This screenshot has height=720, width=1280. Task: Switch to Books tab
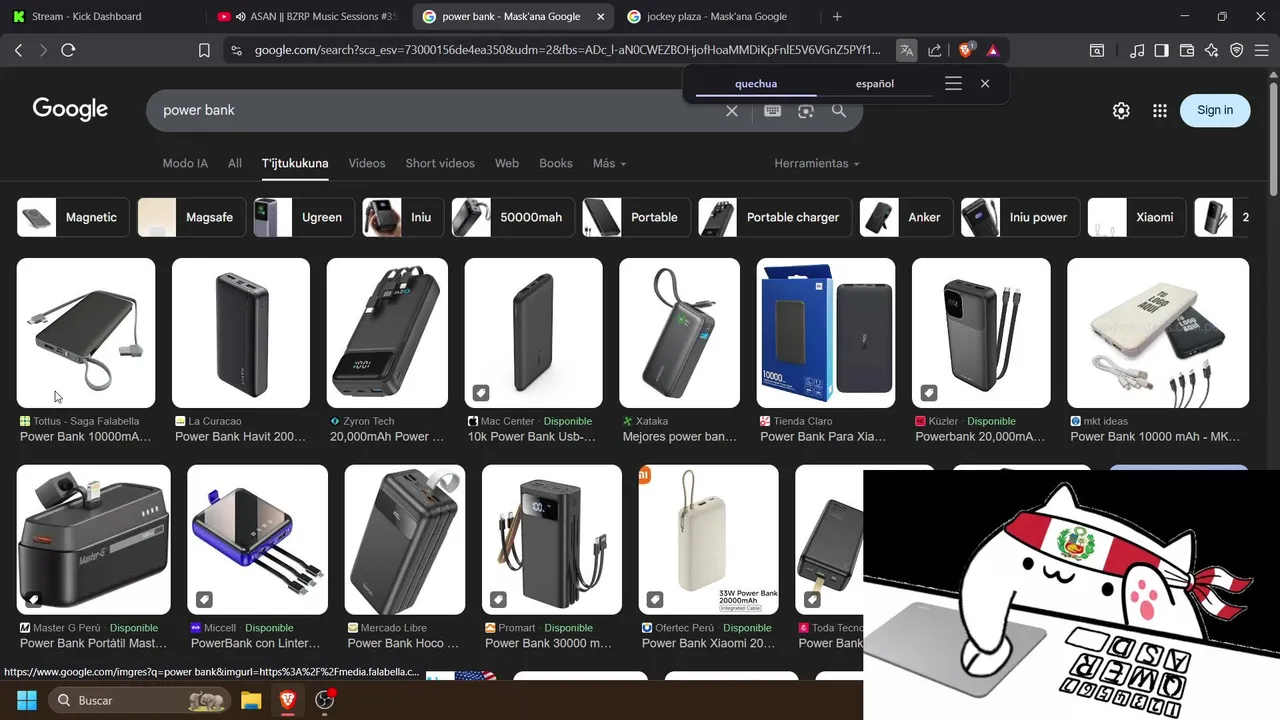pos(556,163)
